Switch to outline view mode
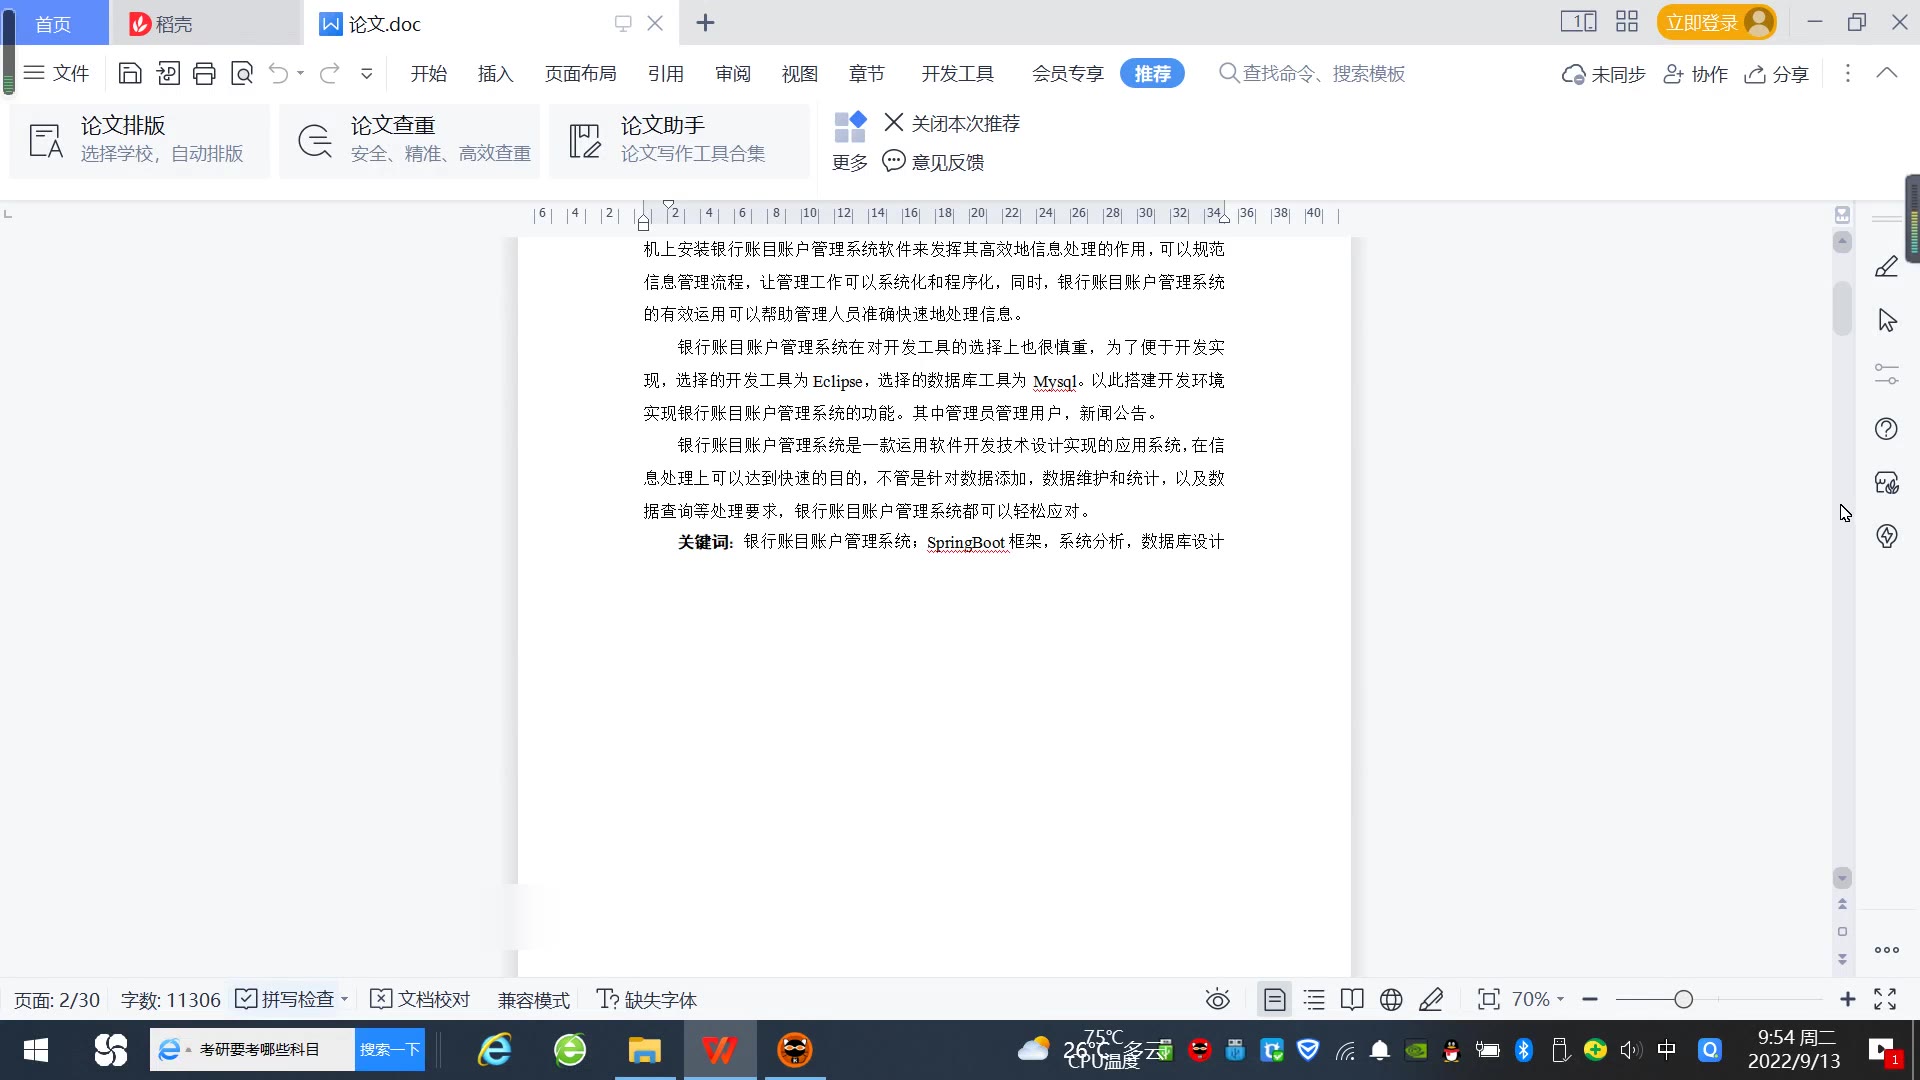Image resolution: width=1920 pixels, height=1080 pixels. 1314,999
